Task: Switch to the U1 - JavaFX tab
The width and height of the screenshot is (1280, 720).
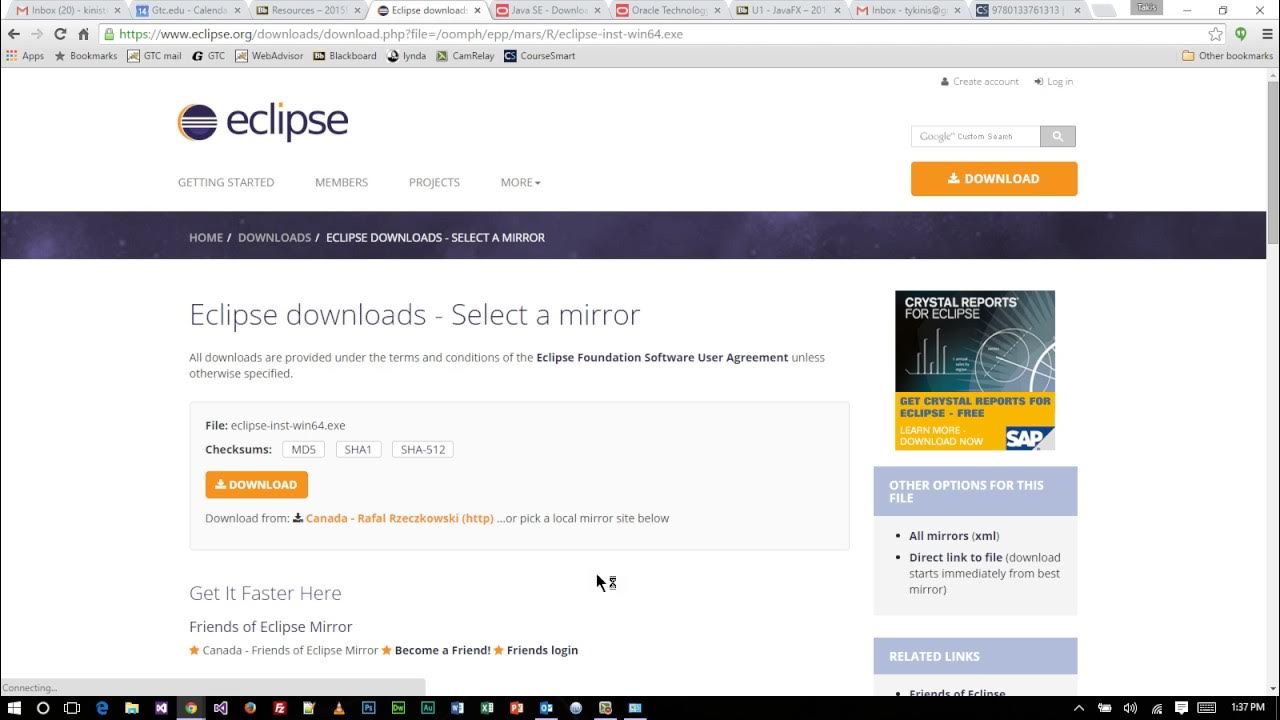Action: (787, 11)
